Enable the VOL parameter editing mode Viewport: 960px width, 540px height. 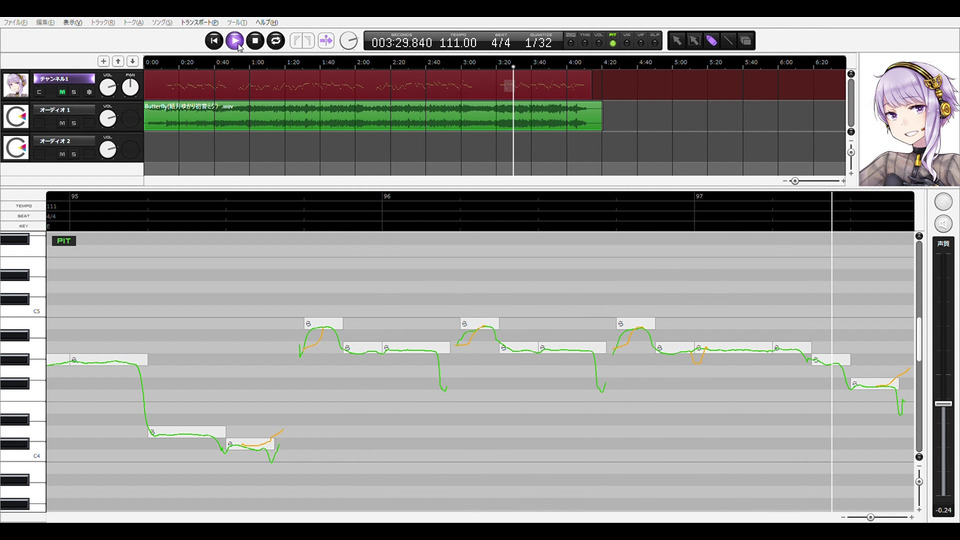pos(599,40)
